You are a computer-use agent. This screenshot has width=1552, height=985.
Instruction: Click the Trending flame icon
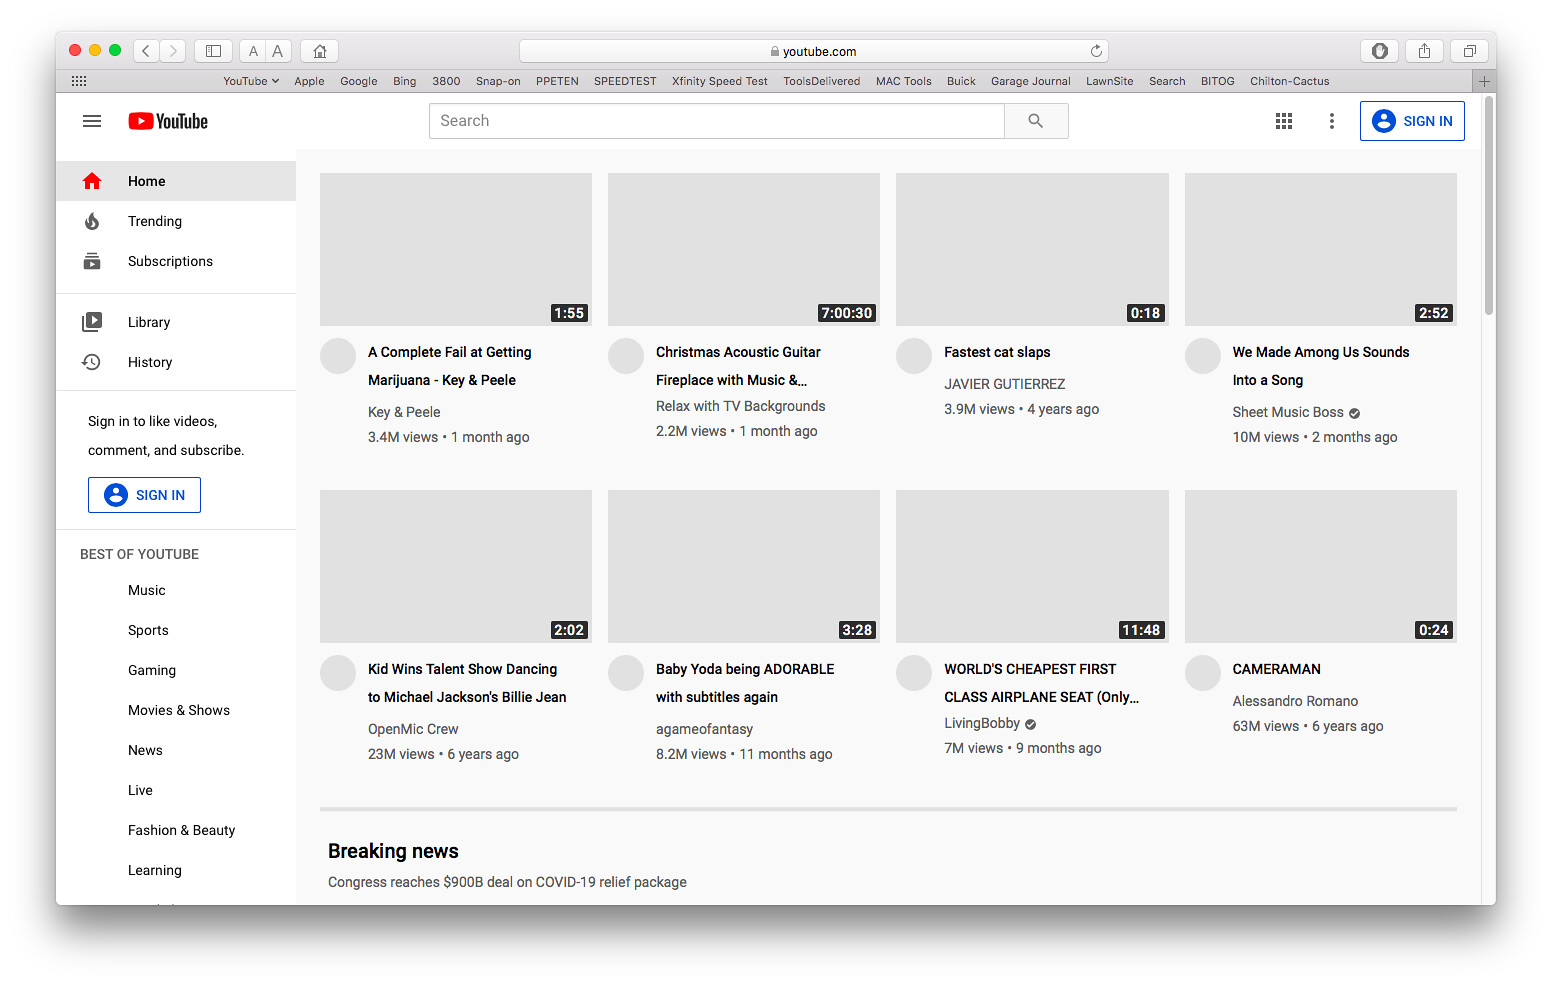92,221
